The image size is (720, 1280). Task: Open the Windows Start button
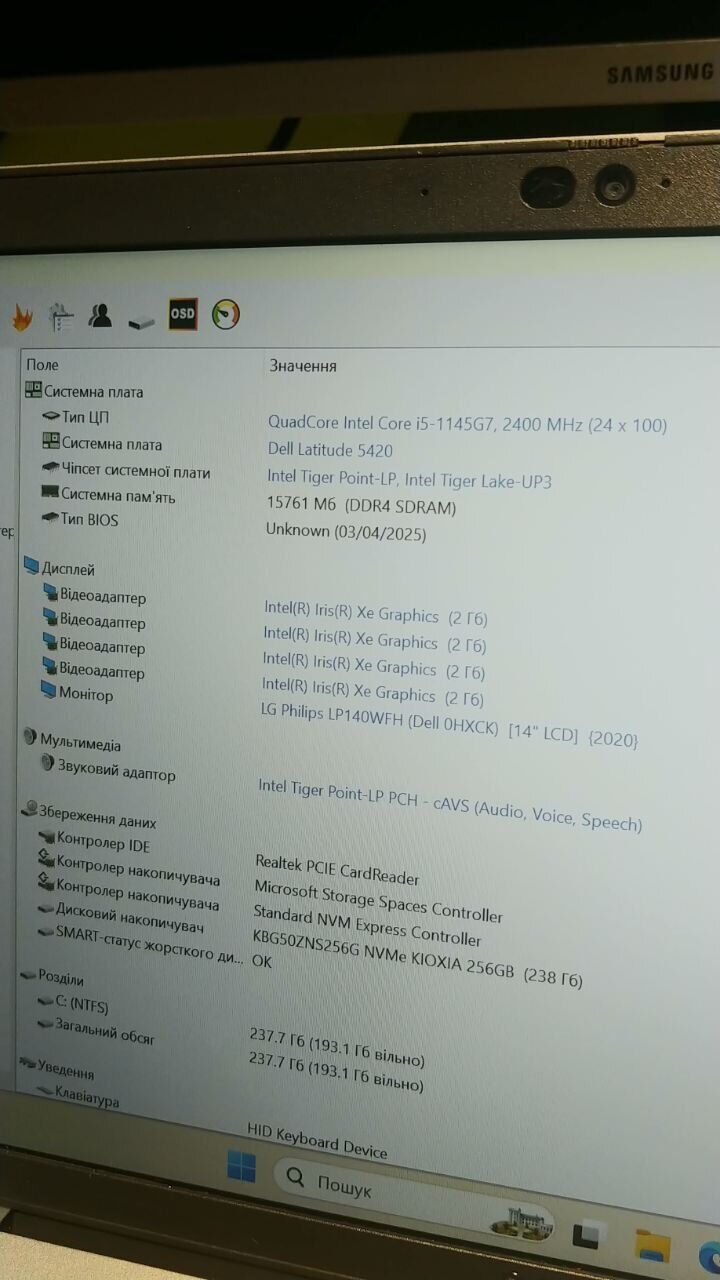(241, 1166)
